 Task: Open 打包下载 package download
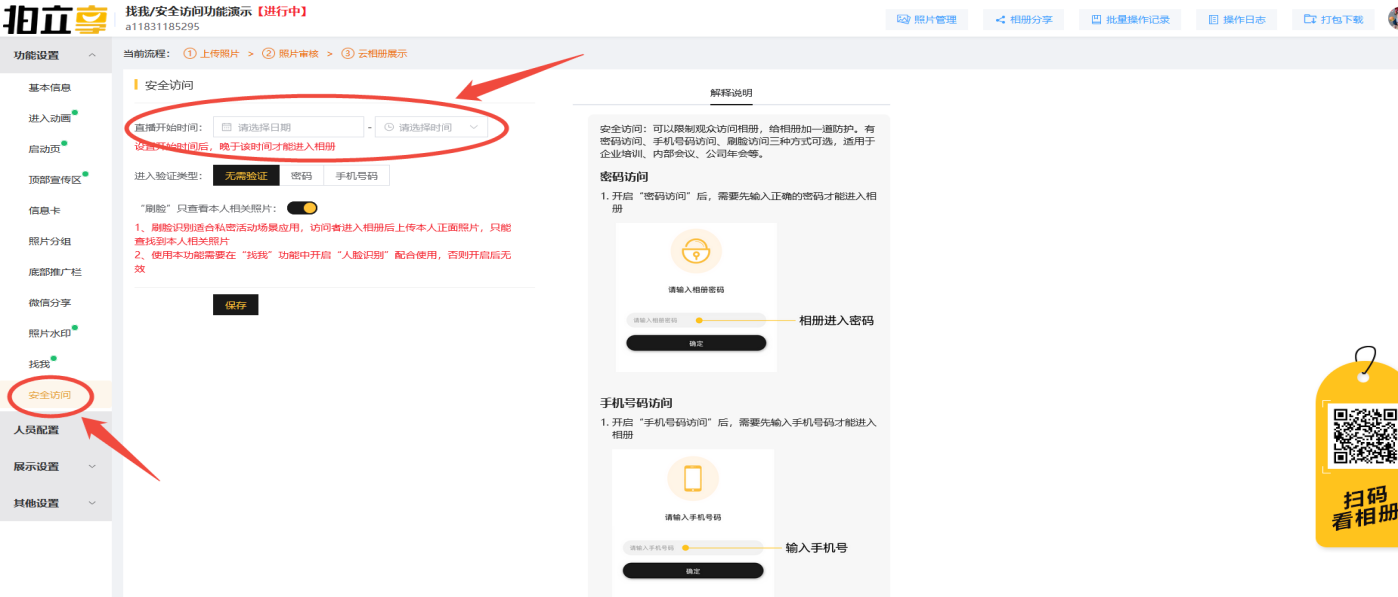pyautogui.click(x=1332, y=18)
